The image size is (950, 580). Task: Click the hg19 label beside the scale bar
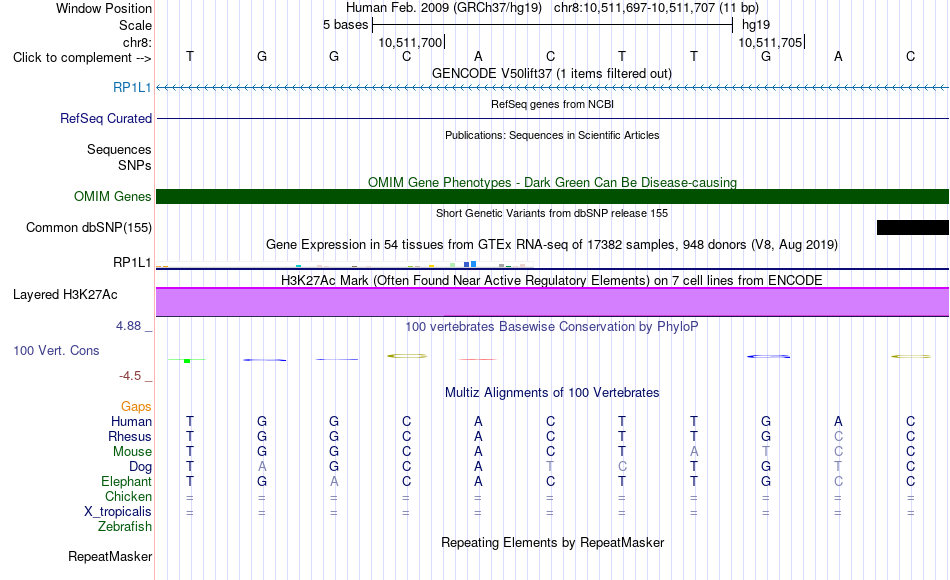point(756,25)
